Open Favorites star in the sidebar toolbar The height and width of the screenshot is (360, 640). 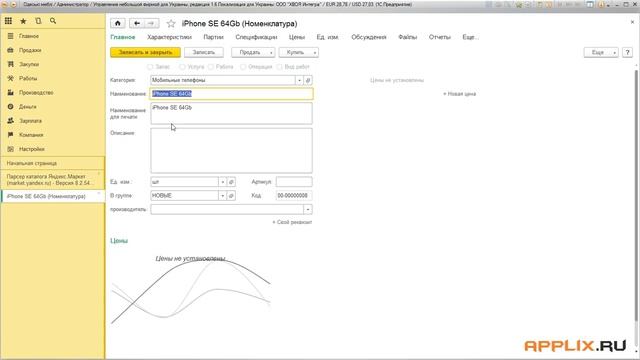tap(23, 21)
